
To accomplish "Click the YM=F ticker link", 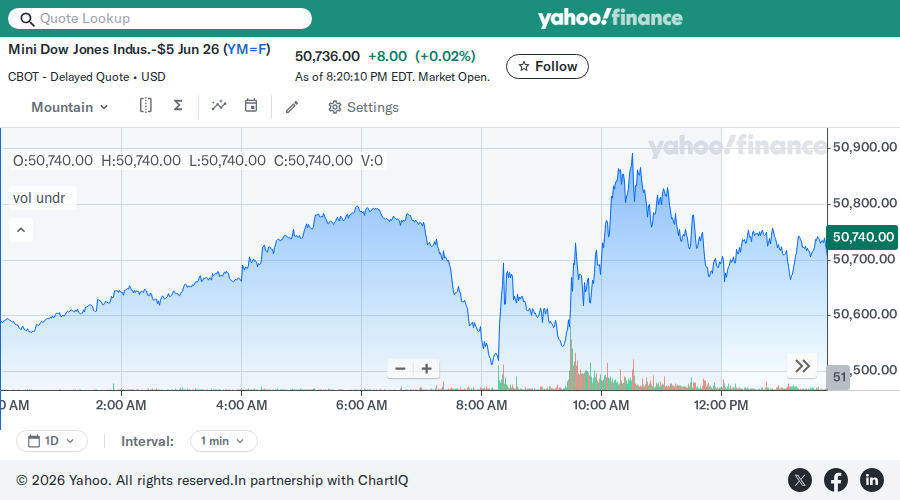I will click(x=246, y=49).
